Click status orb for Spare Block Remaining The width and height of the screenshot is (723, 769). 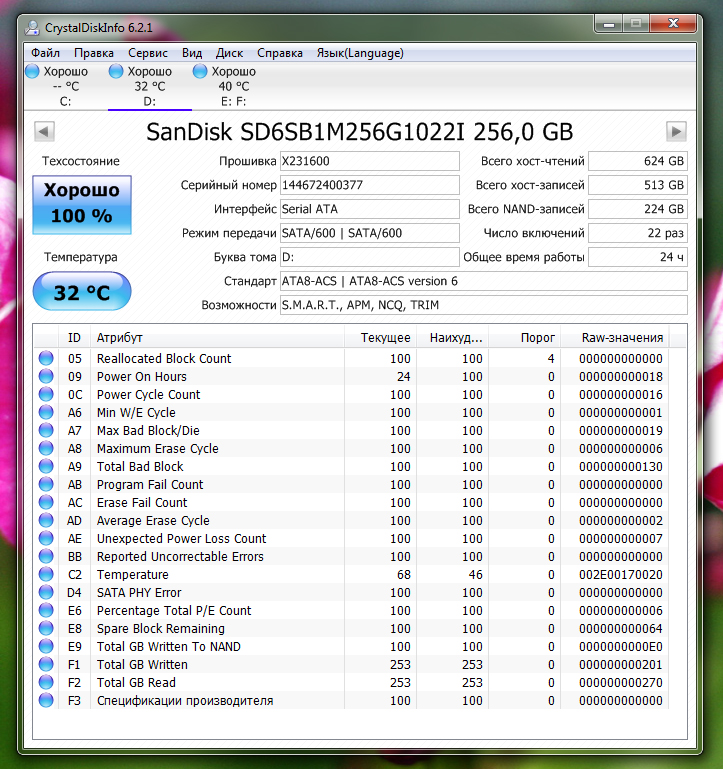(x=46, y=628)
